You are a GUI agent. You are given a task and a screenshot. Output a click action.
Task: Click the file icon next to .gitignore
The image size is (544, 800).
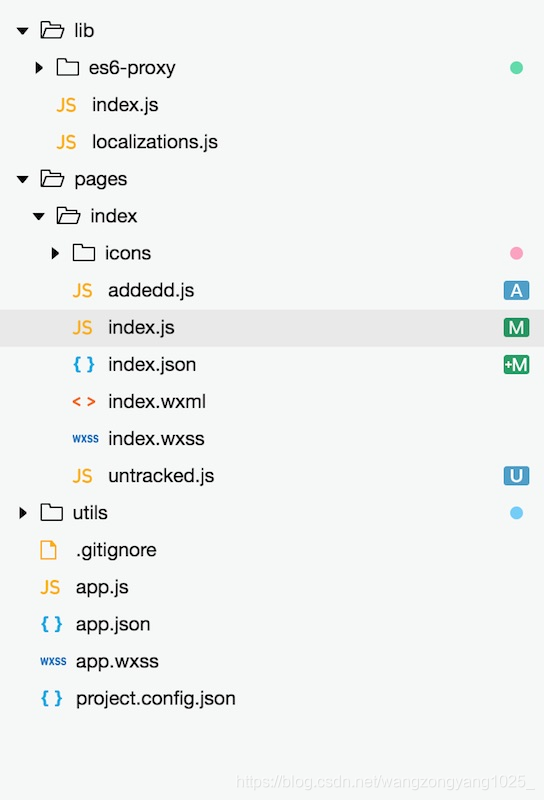[x=48, y=550]
